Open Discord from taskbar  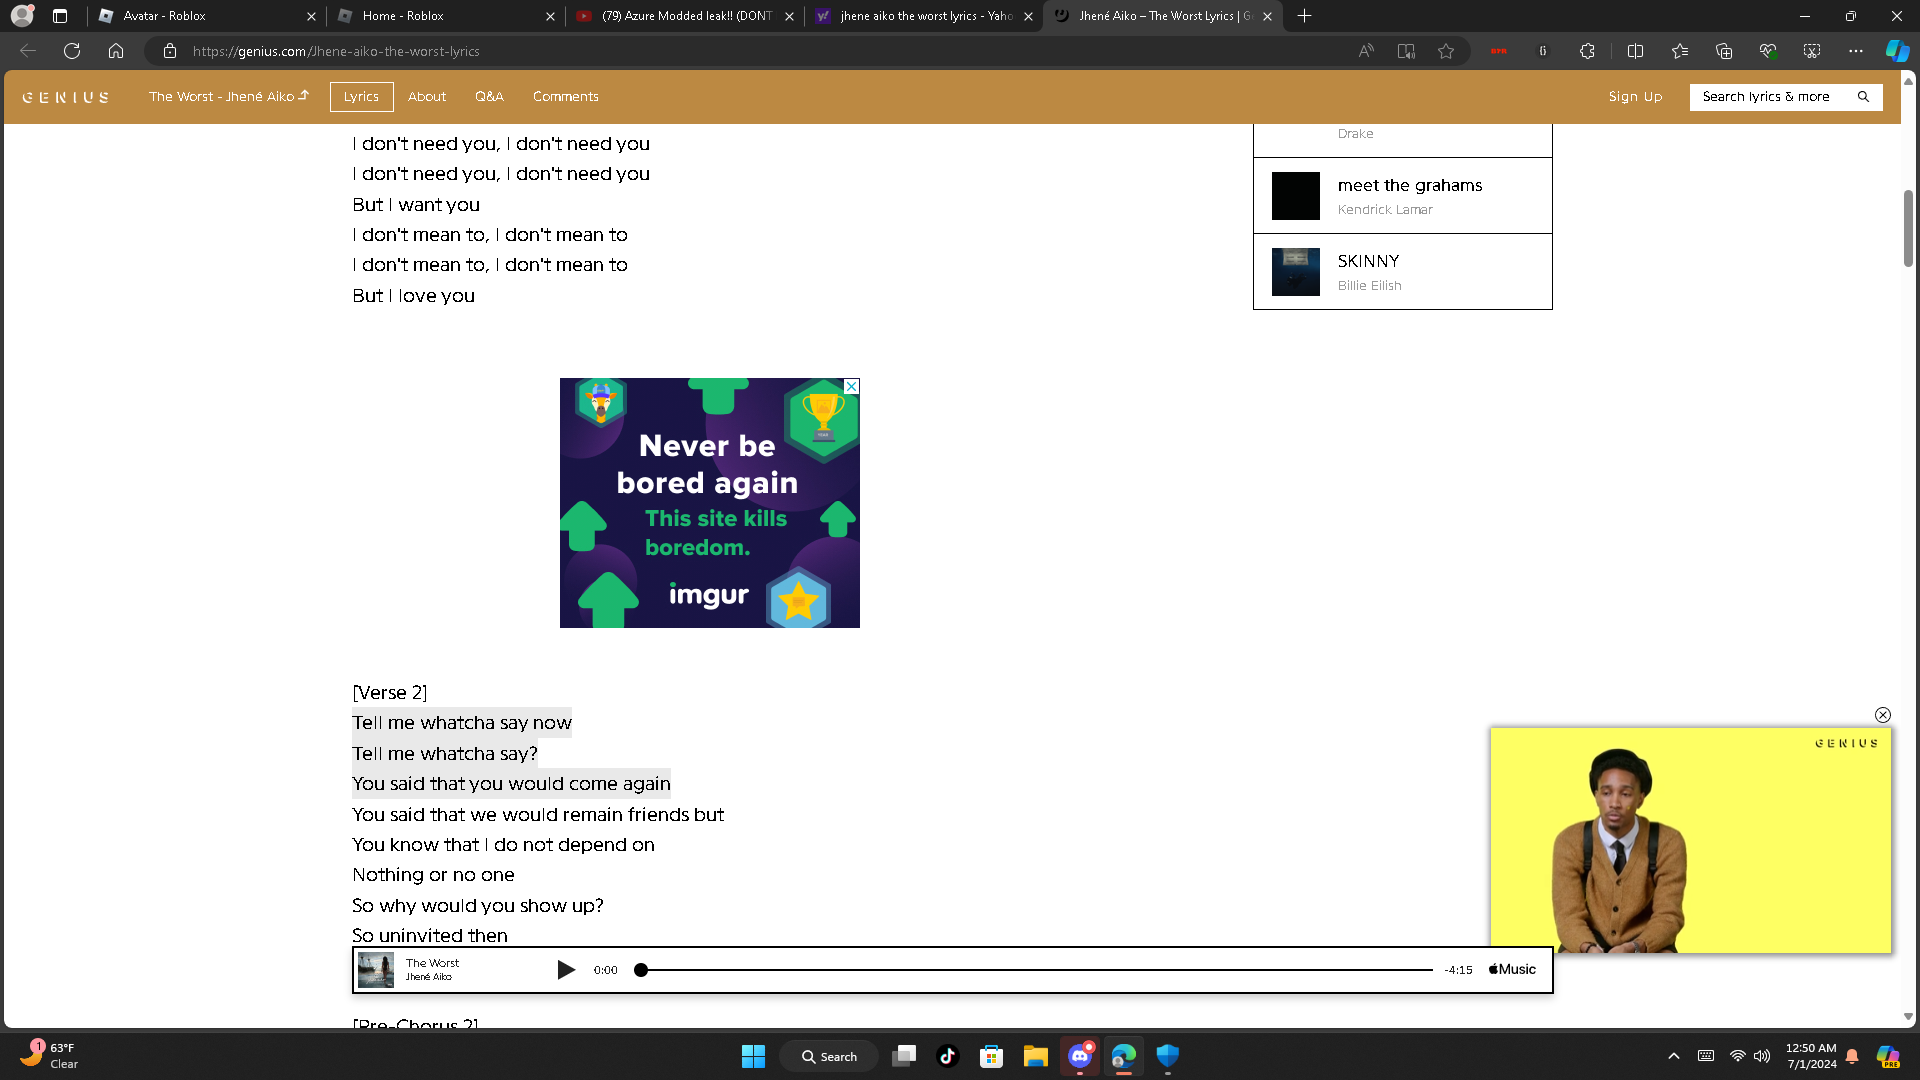pyautogui.click(x=1080, y=1056)
